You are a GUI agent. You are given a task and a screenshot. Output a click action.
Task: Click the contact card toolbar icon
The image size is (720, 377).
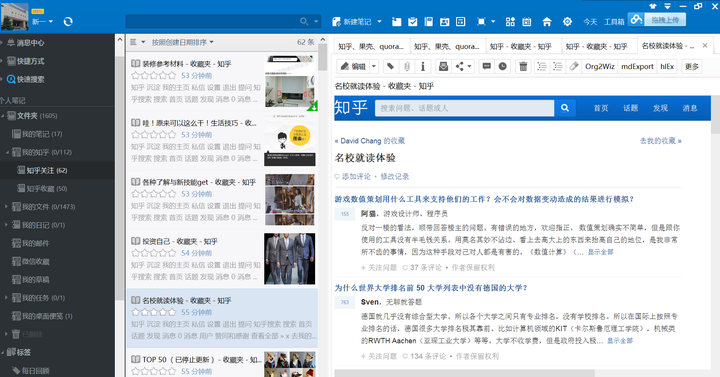coord(444,22)
